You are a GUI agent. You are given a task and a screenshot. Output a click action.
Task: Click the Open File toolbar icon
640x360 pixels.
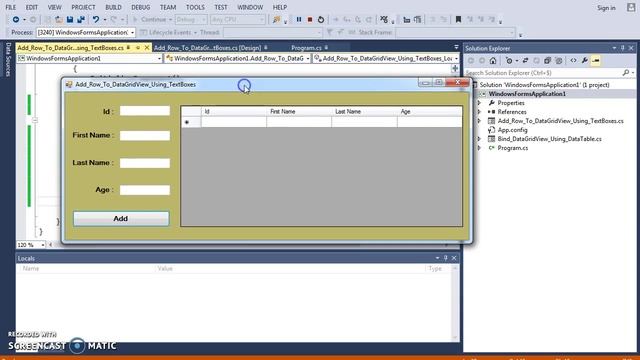(x=59, y=20)
